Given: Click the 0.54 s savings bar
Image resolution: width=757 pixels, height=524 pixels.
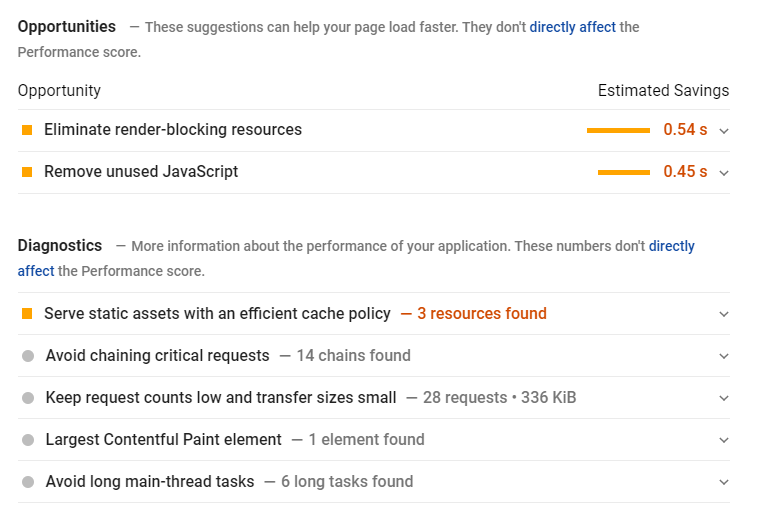Looking at the screenshot, I should 618,130.
